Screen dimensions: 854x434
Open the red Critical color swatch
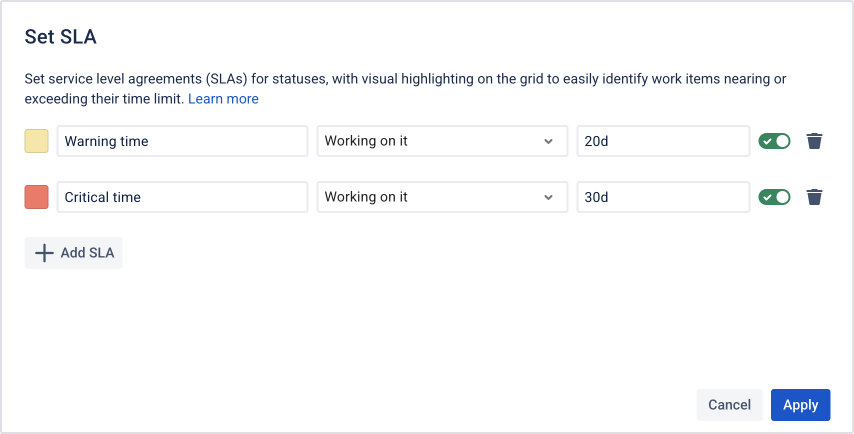(x=36, y=197)
